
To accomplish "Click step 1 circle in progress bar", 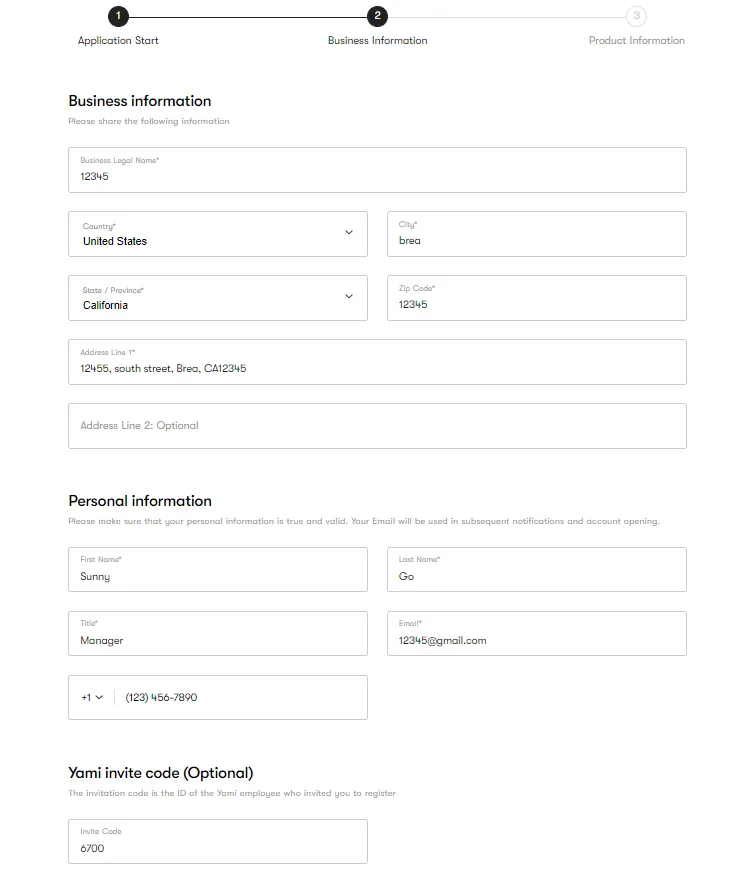I will pyautogui.click(x=118, y=16).
